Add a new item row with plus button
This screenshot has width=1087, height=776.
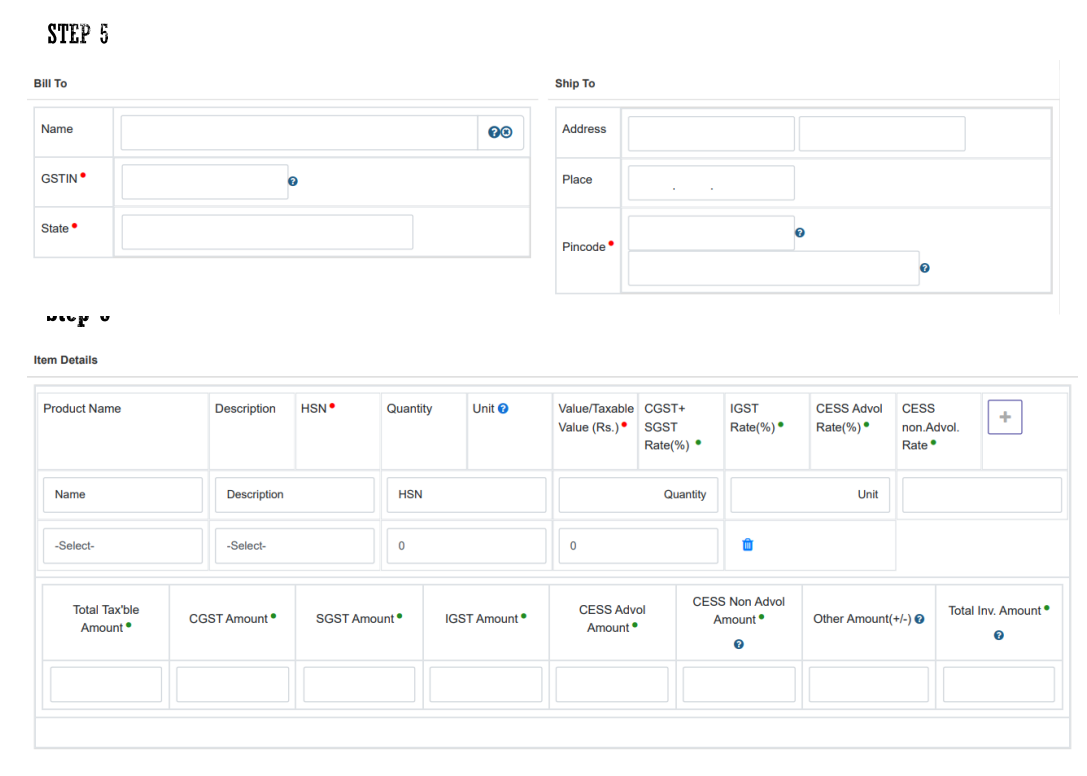pyautogui.click(x=1005, y=417)
